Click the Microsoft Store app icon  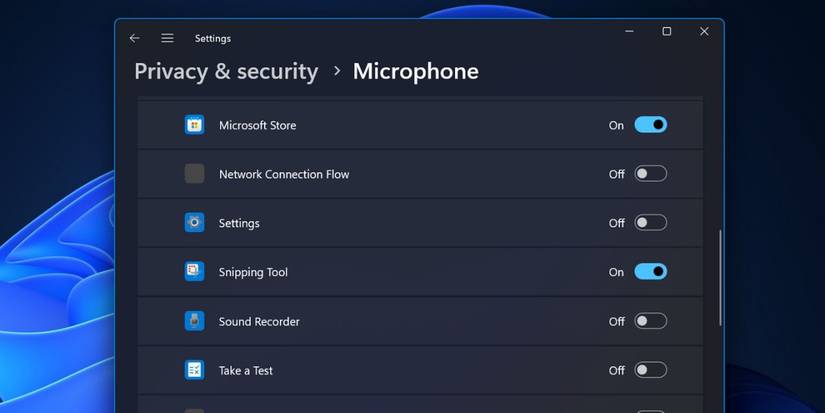(x=194, y=125)
